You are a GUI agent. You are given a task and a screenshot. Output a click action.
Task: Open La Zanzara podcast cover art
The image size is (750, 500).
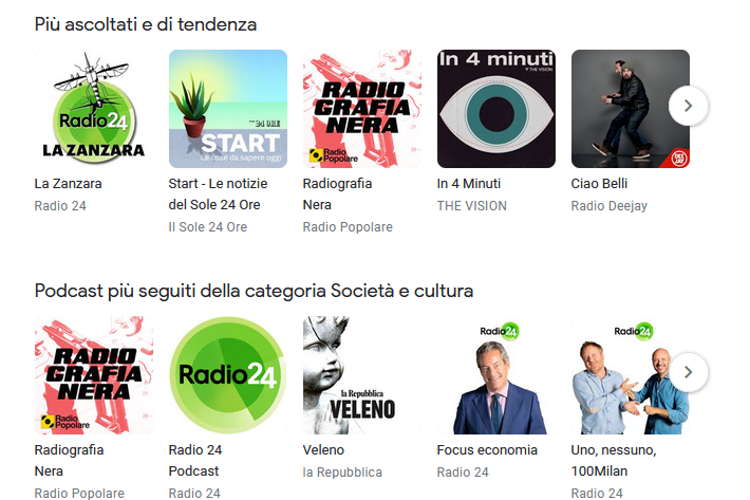click(94, 109)
